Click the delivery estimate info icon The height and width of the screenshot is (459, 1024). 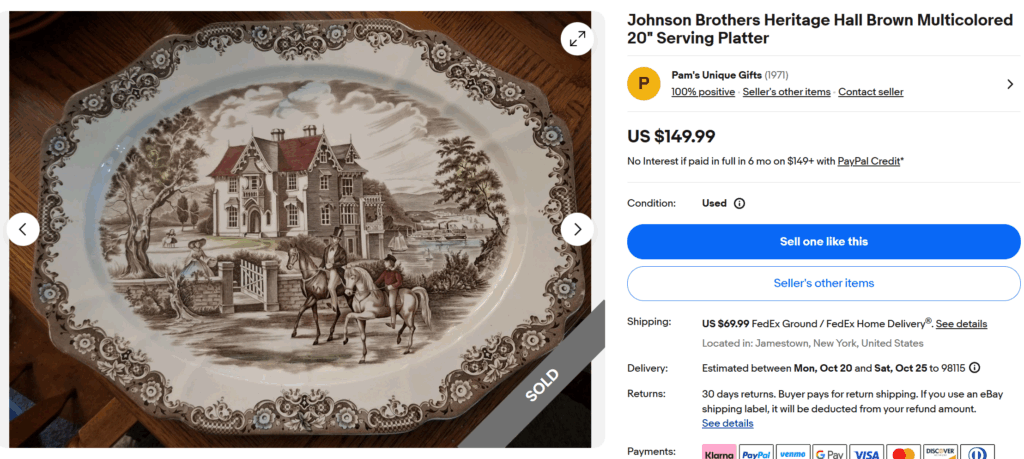pos(974,367)
